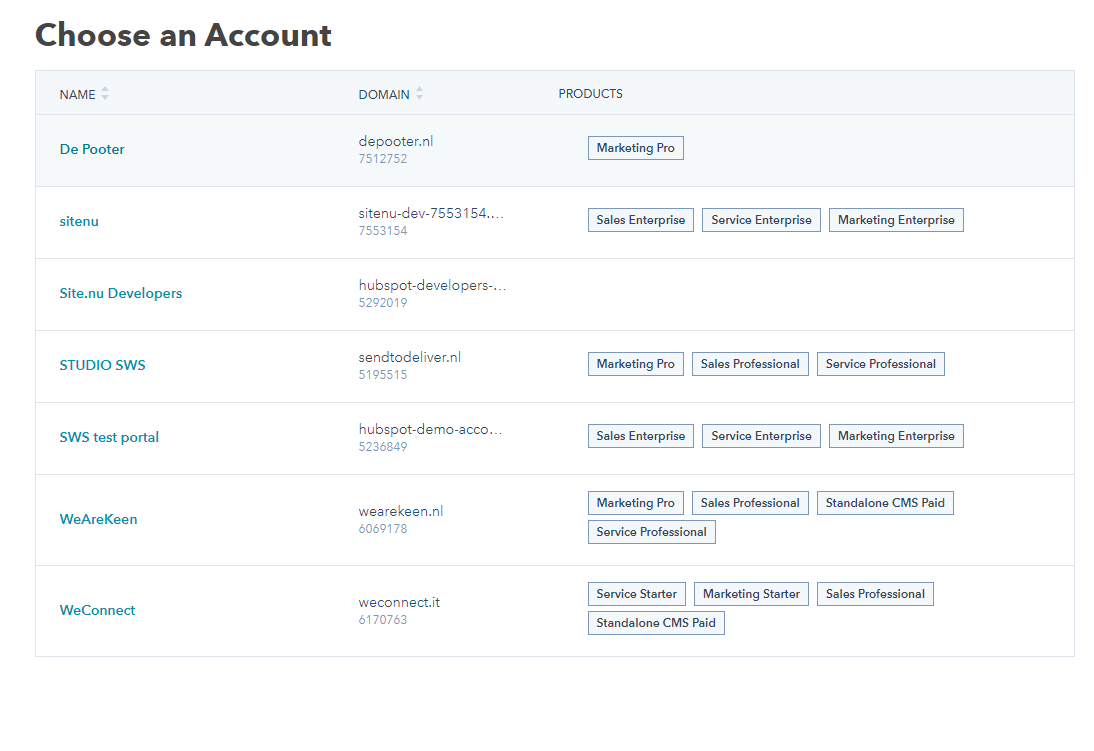Click SWS test portal's Sales Enterprise tag
This screenshot has width=1094, height=751.
[640, 436]
